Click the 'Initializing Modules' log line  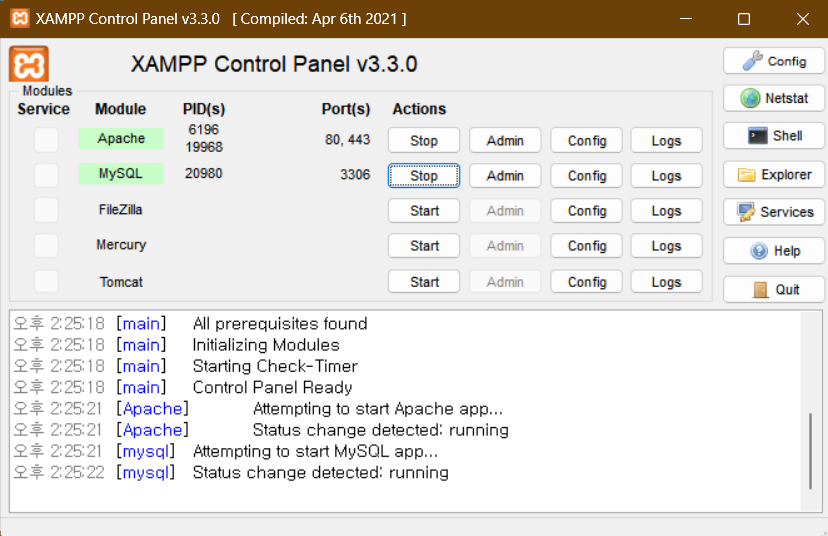pos(266,345)
